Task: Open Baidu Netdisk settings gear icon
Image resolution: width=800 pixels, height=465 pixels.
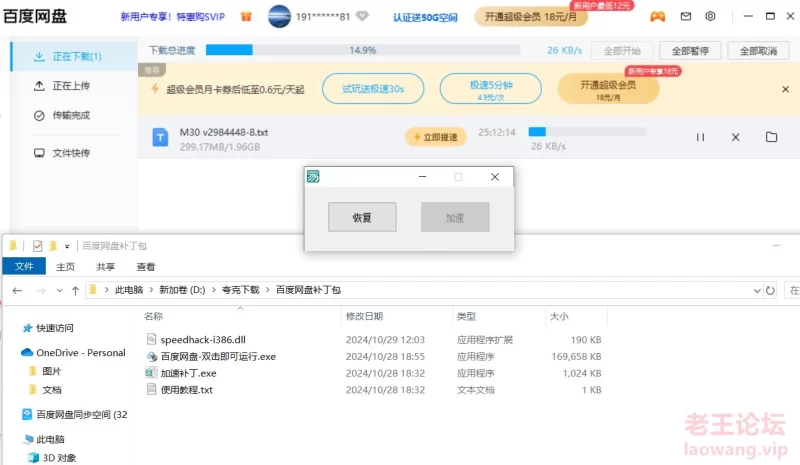Action: [710, 16]
